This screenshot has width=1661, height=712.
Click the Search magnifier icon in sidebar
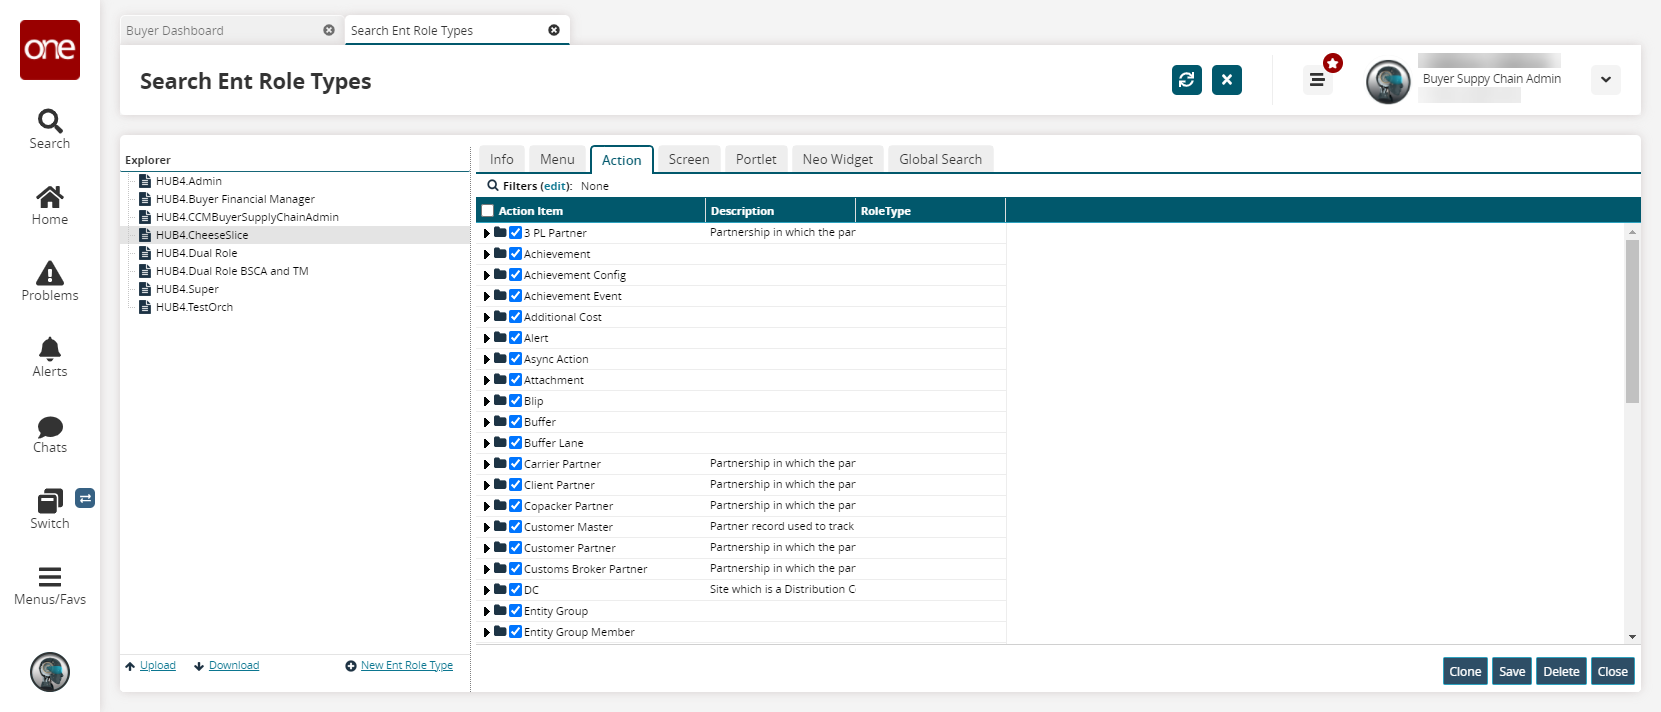tap(49, 122)
